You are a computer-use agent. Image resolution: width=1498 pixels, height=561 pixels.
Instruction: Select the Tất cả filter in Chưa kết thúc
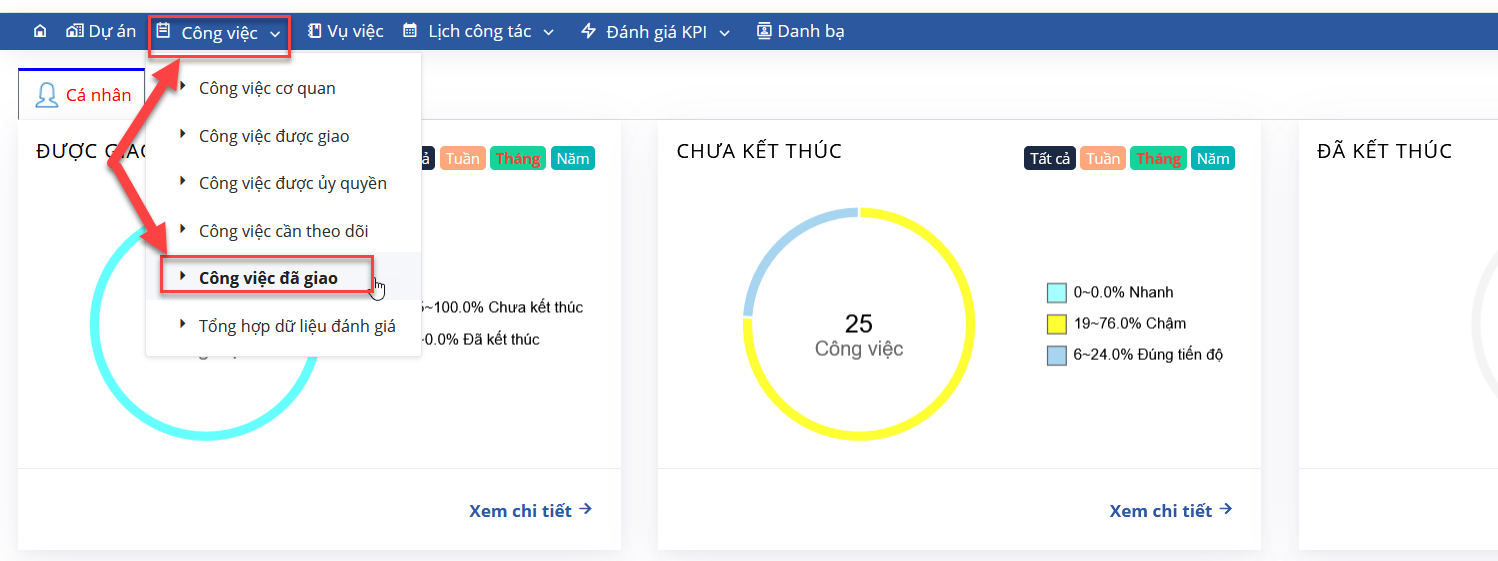(1050, 158)
